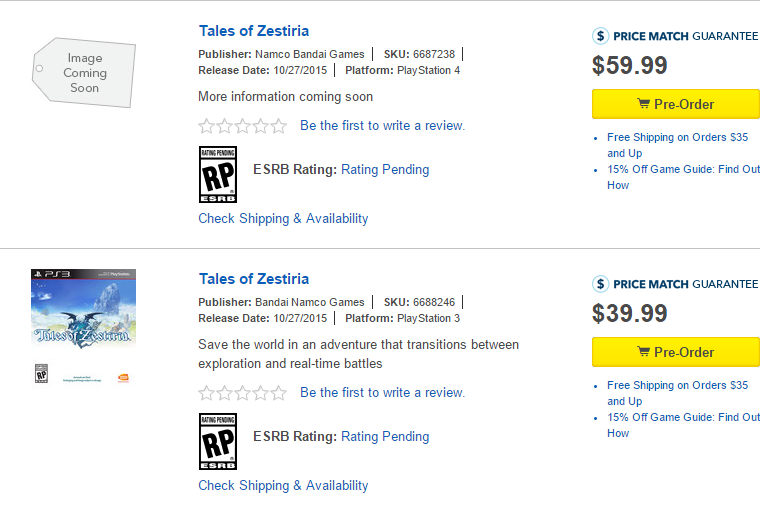Click the ESRB RP icon for the PlayStation 3 game
This screenshot has height=515, width=775.
[x=219, y=442]
